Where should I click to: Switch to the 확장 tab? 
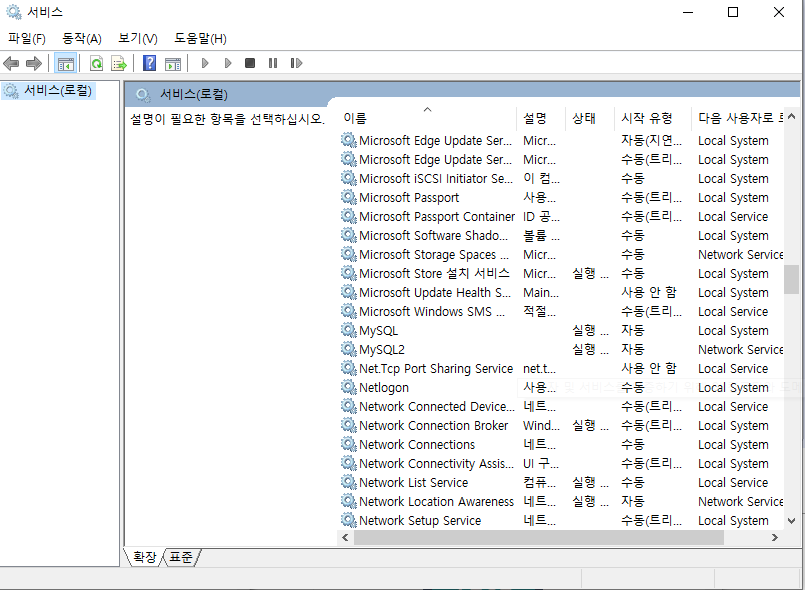pyautogui.click(x=144, y=557)
